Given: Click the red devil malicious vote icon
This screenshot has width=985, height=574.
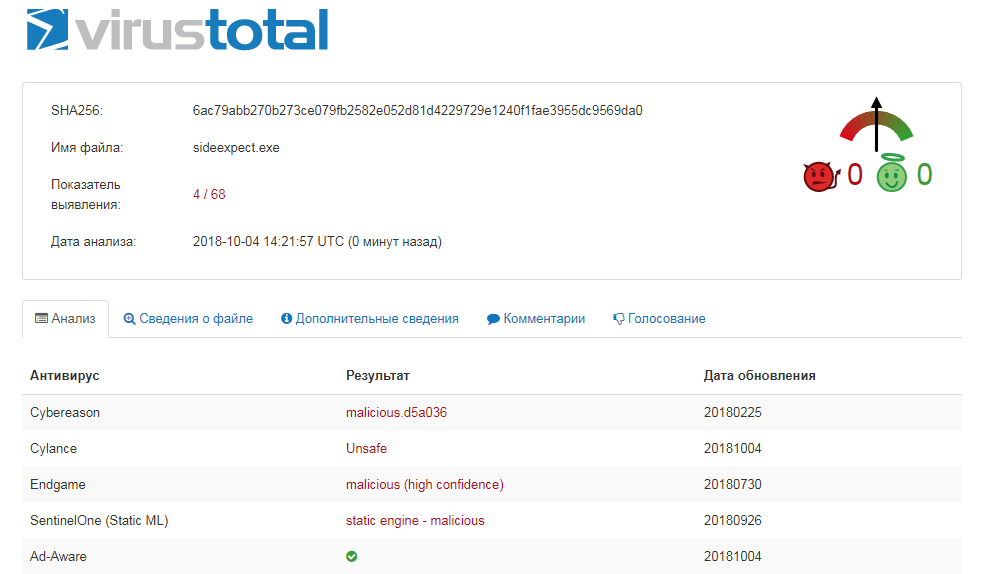Looking at the screenshot, I should [x=821, y=176].
